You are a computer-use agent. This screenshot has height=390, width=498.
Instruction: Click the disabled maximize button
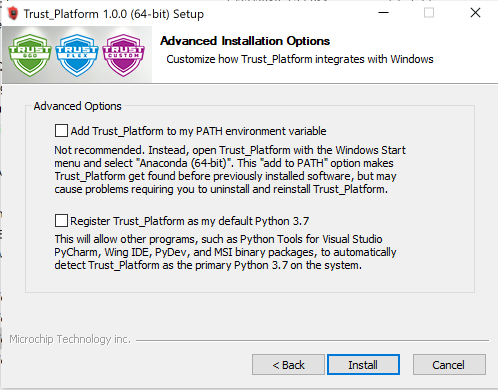point(429,13)
